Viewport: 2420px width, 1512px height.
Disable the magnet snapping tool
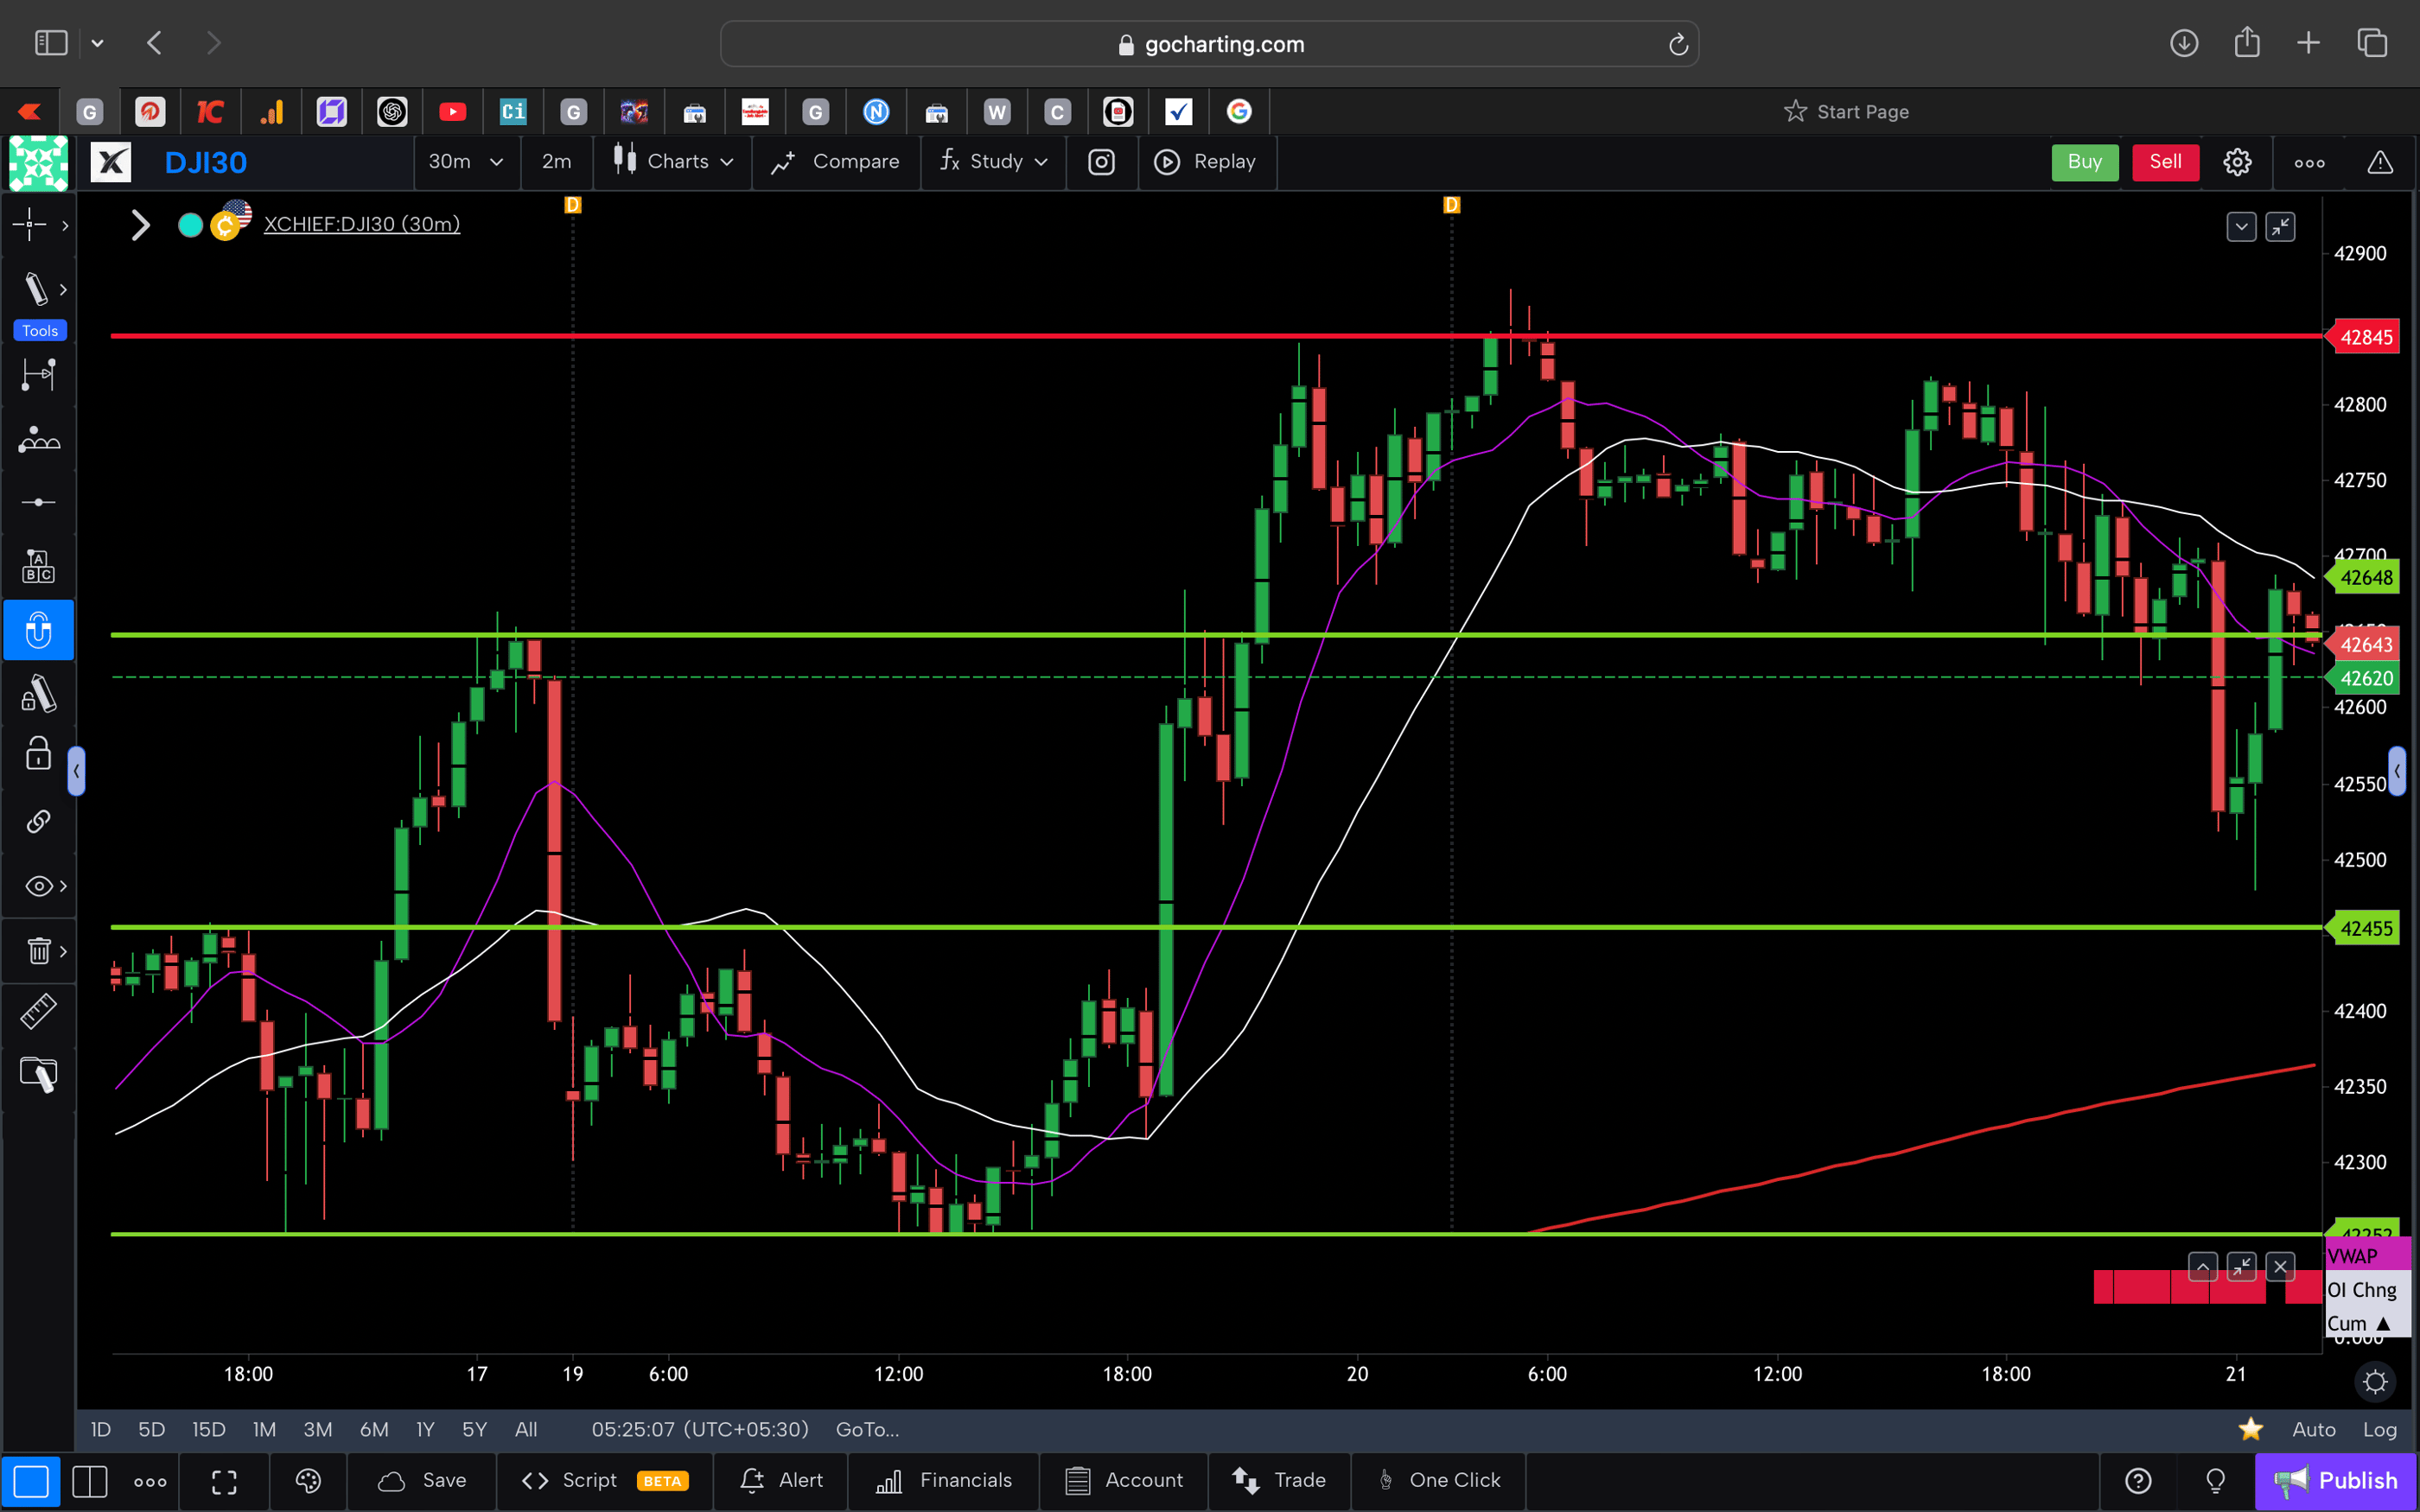[x=38, y=630]
